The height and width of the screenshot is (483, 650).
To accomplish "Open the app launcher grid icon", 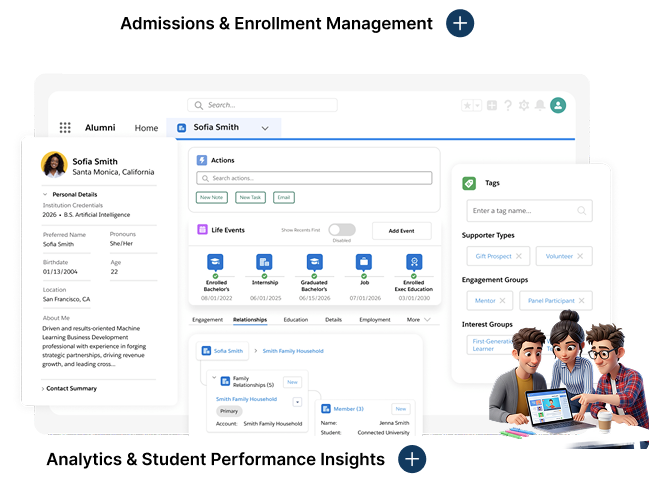I will tap(65, 127).
